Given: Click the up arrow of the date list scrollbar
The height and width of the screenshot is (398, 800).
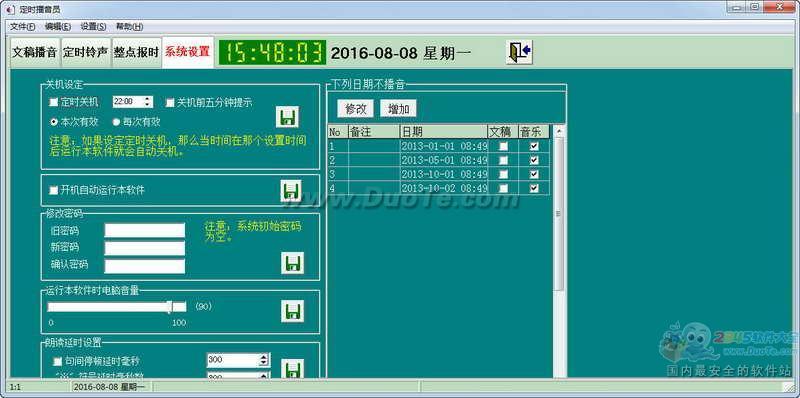Looking at the screenshot, I should (x=559, y=131).
